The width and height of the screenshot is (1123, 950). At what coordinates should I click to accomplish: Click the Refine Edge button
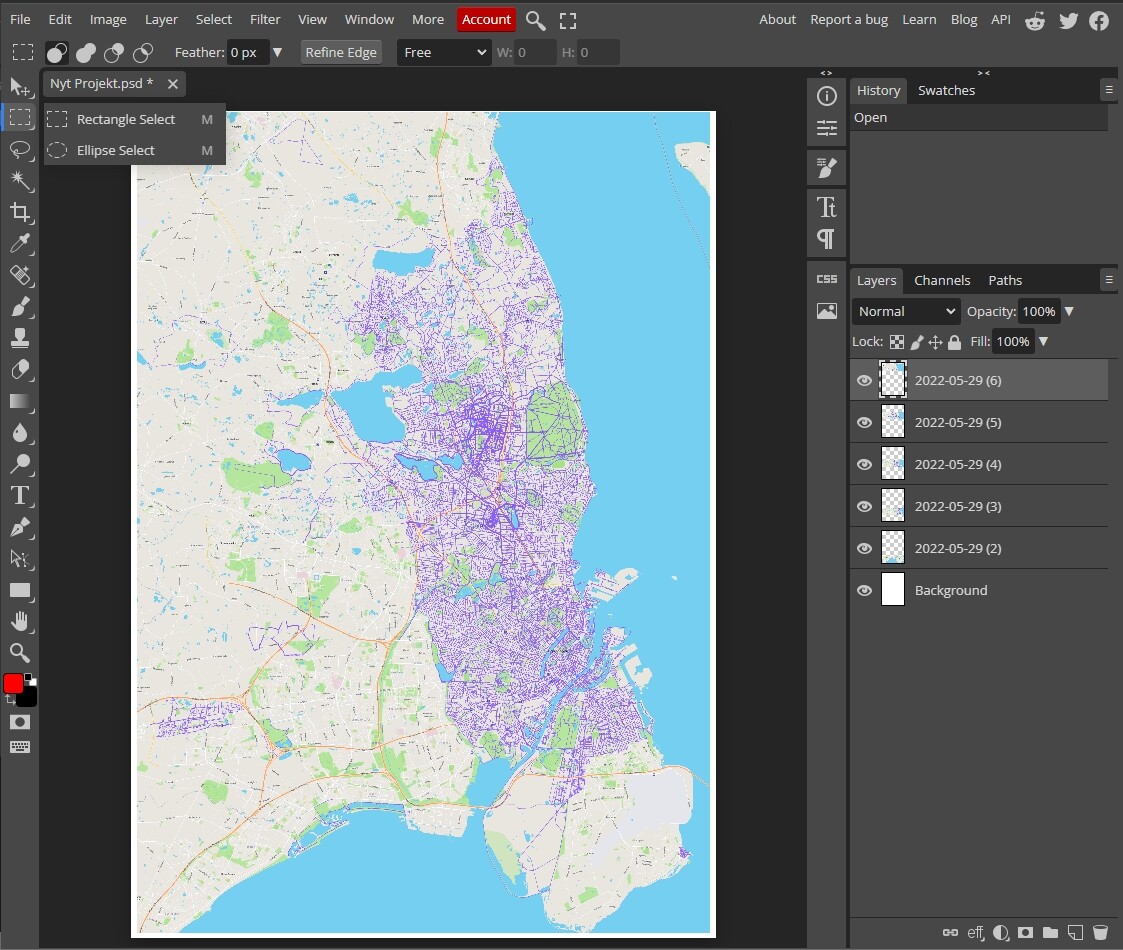pyautogui.click(x=341, y=52)
